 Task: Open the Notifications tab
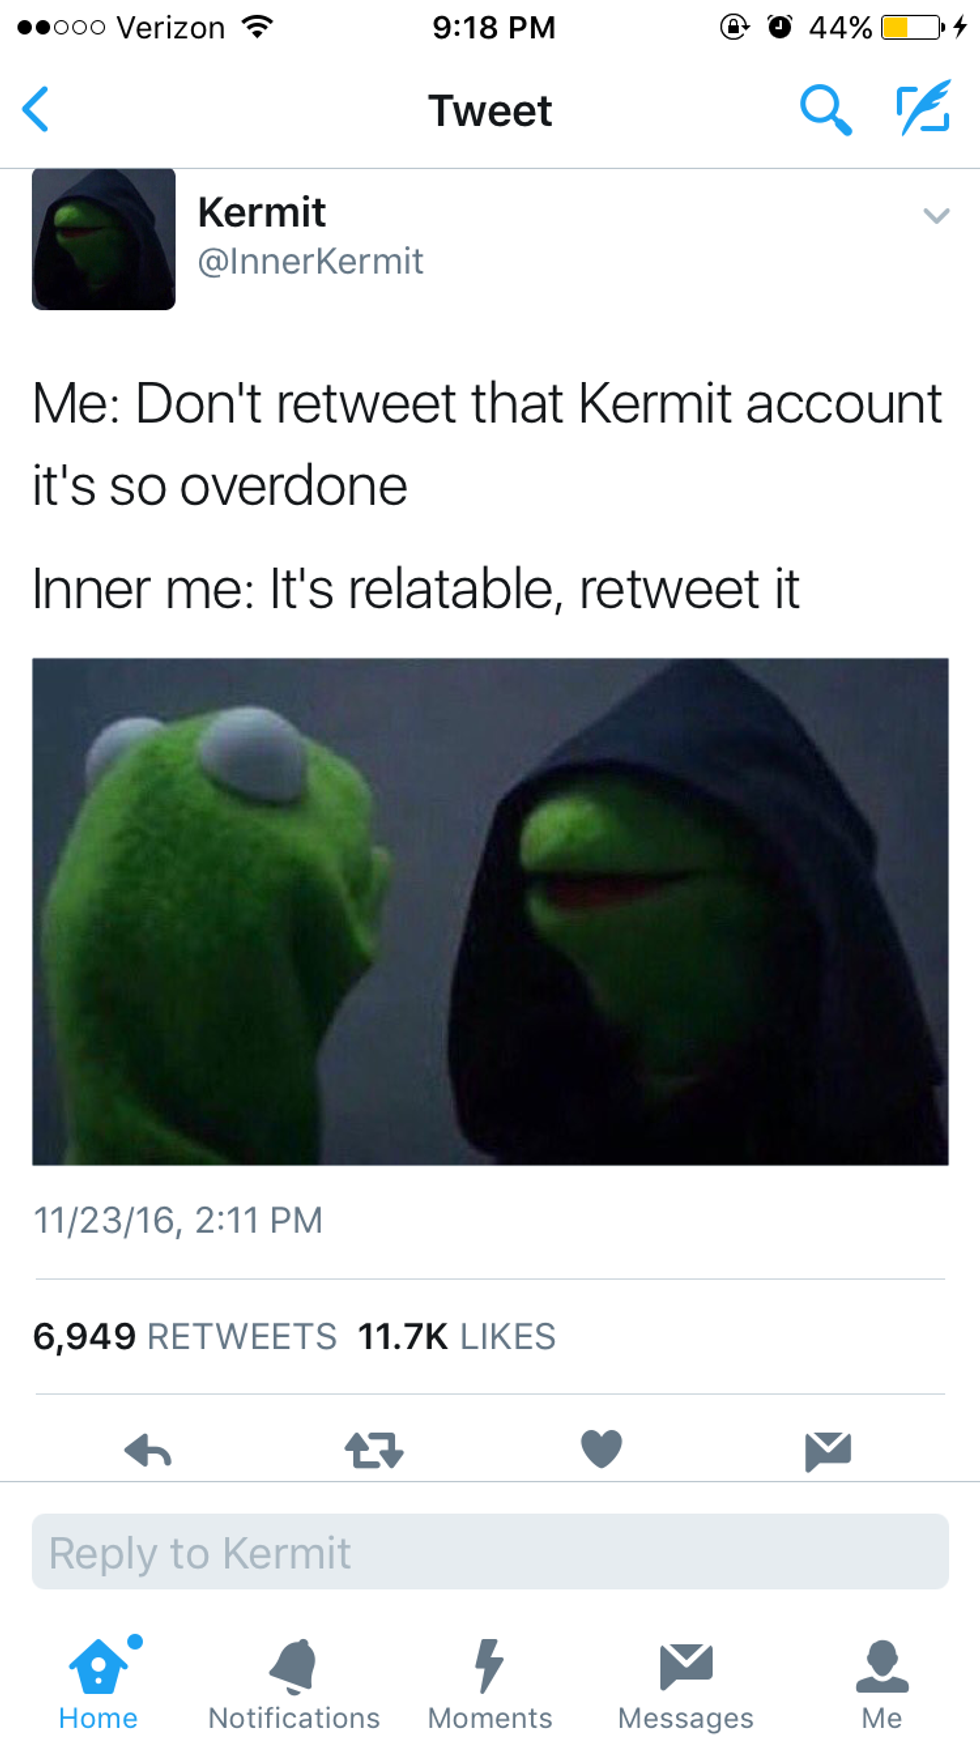(x=294, y=1685)
